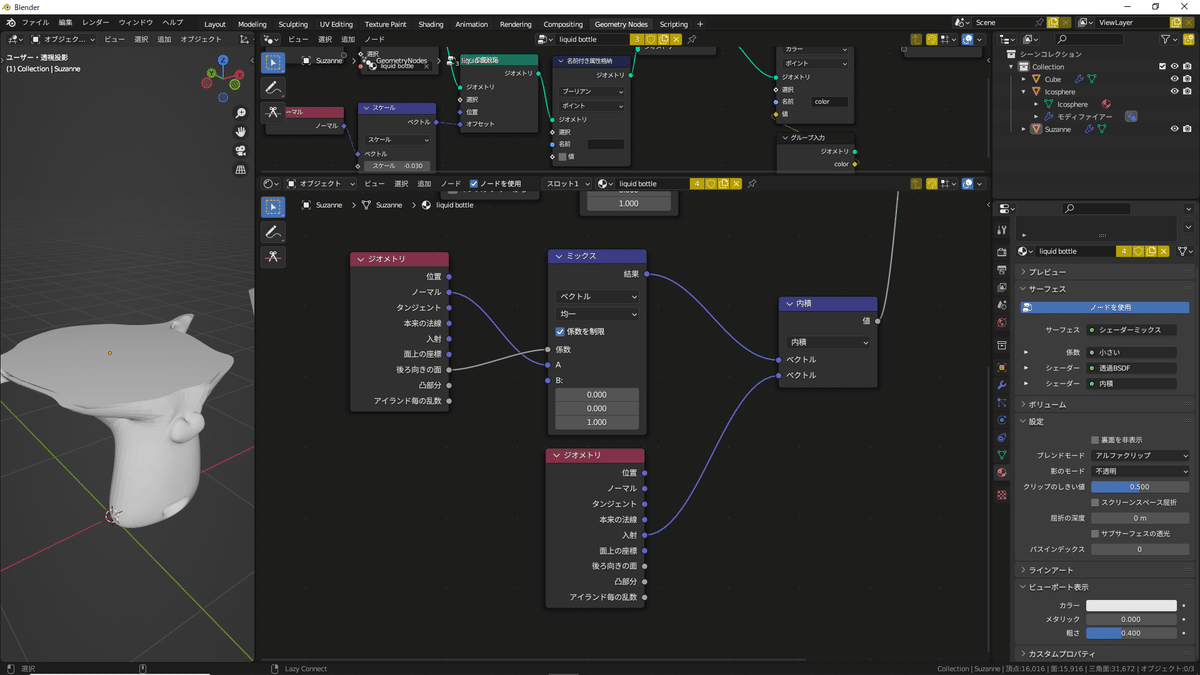The height and width of the screenshot is (675, 1200).
Task: Enable the 裏面を非表示 checkbox
Action: [1095, 440]
